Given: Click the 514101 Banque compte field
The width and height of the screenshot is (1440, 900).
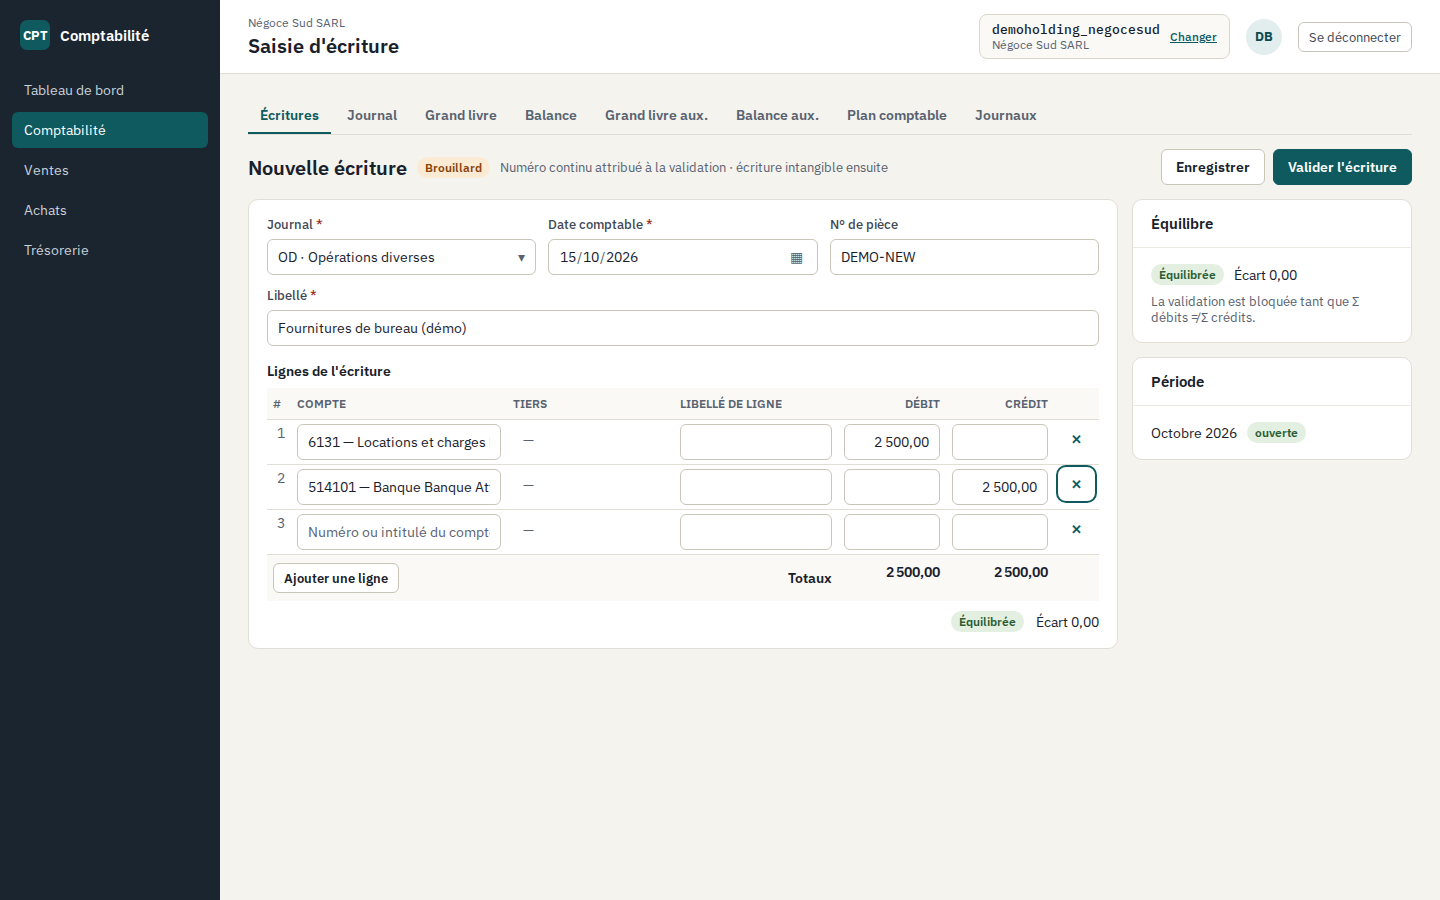Looking at the screenshot, I should [399, 487].
